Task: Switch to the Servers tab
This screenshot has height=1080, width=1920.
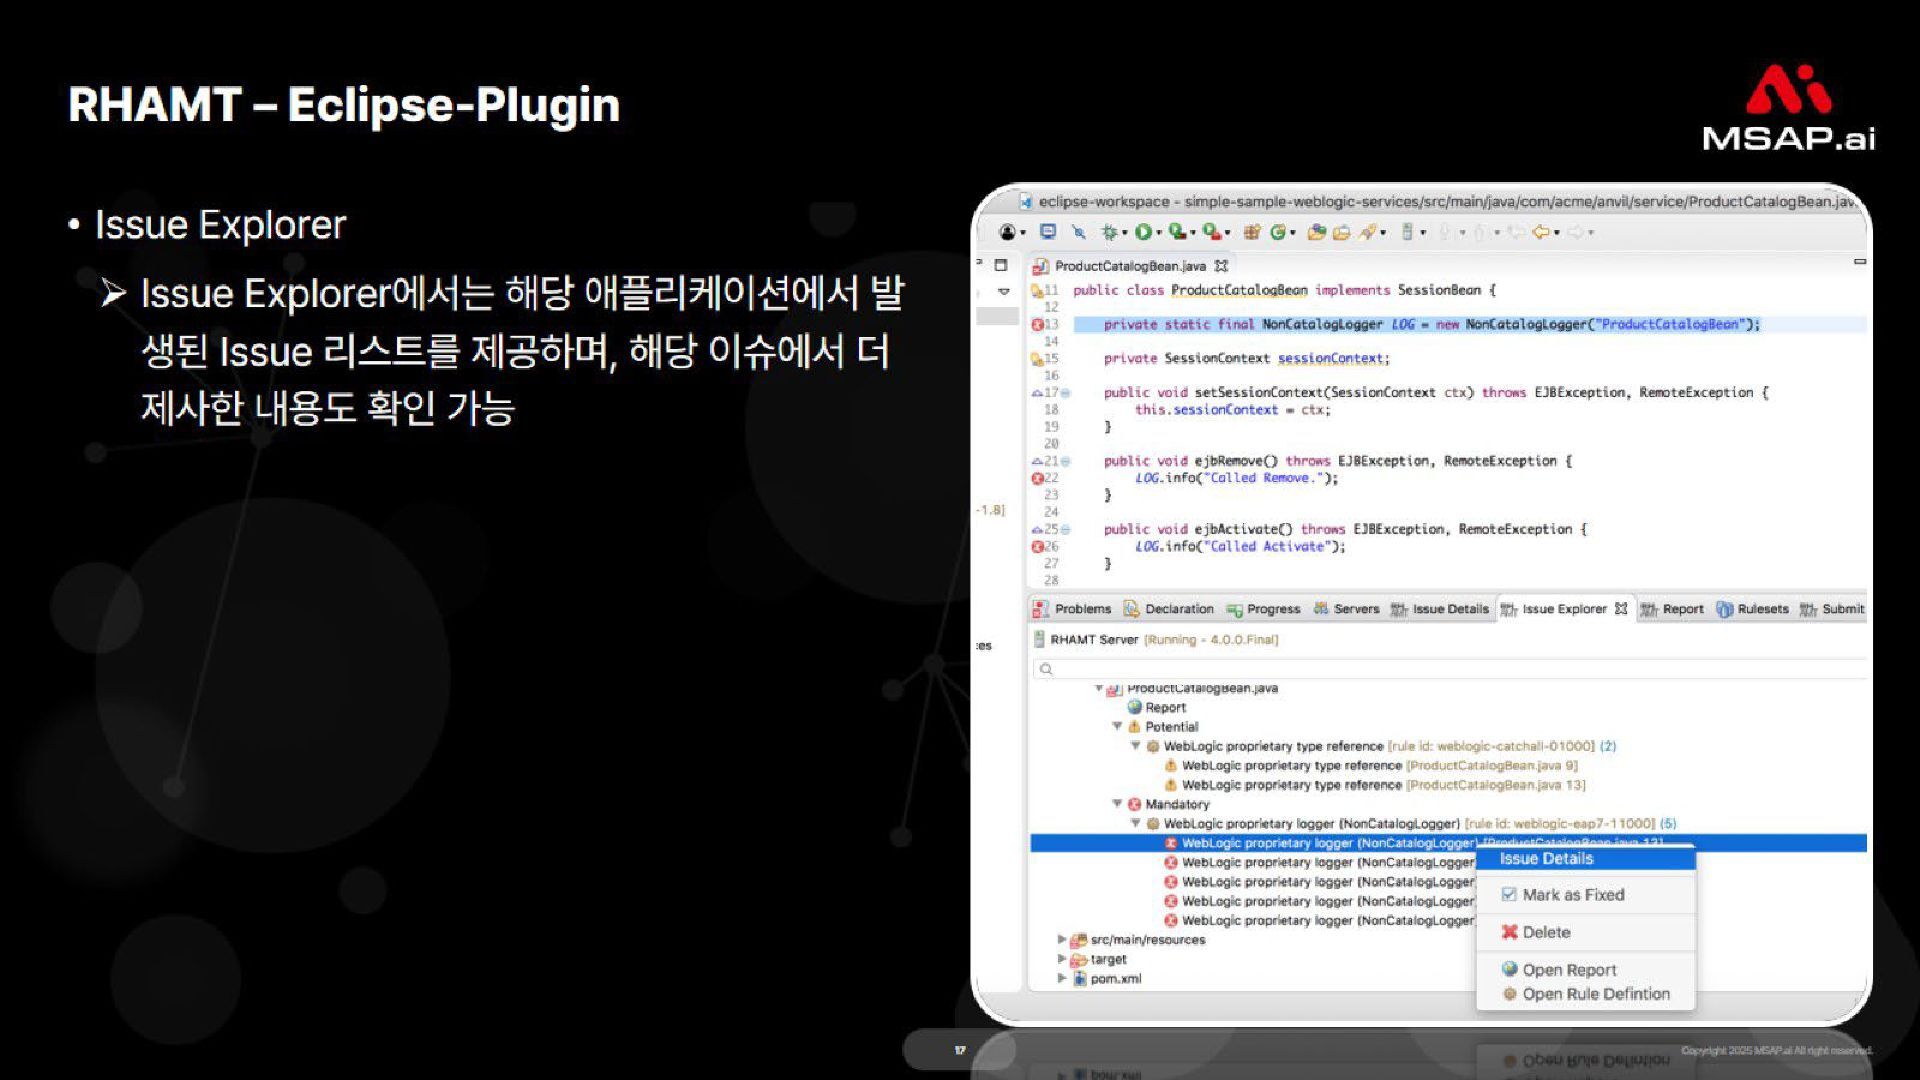Action: coord(1346,609)
